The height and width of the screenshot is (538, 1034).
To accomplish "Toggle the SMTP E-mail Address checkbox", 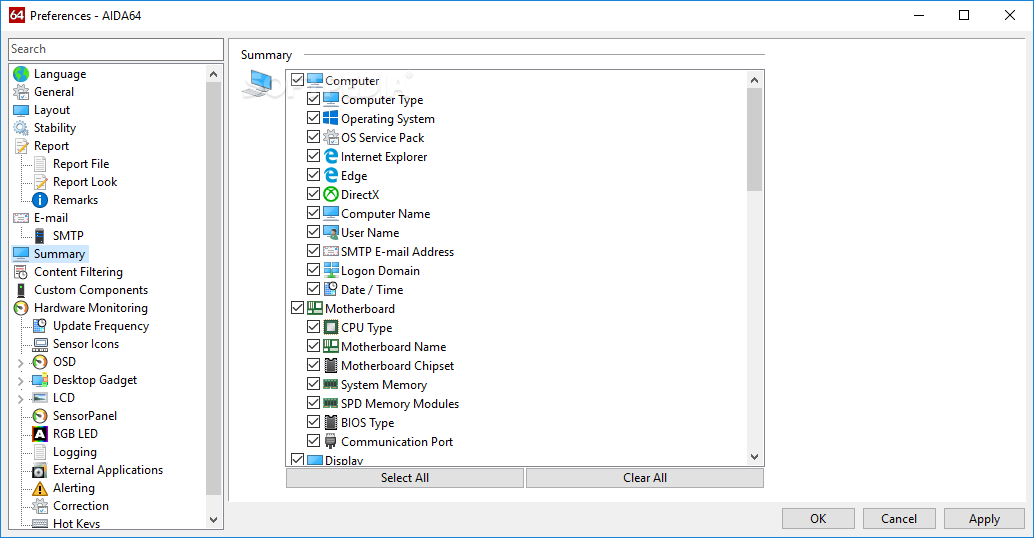I will (x=313, y=251).
